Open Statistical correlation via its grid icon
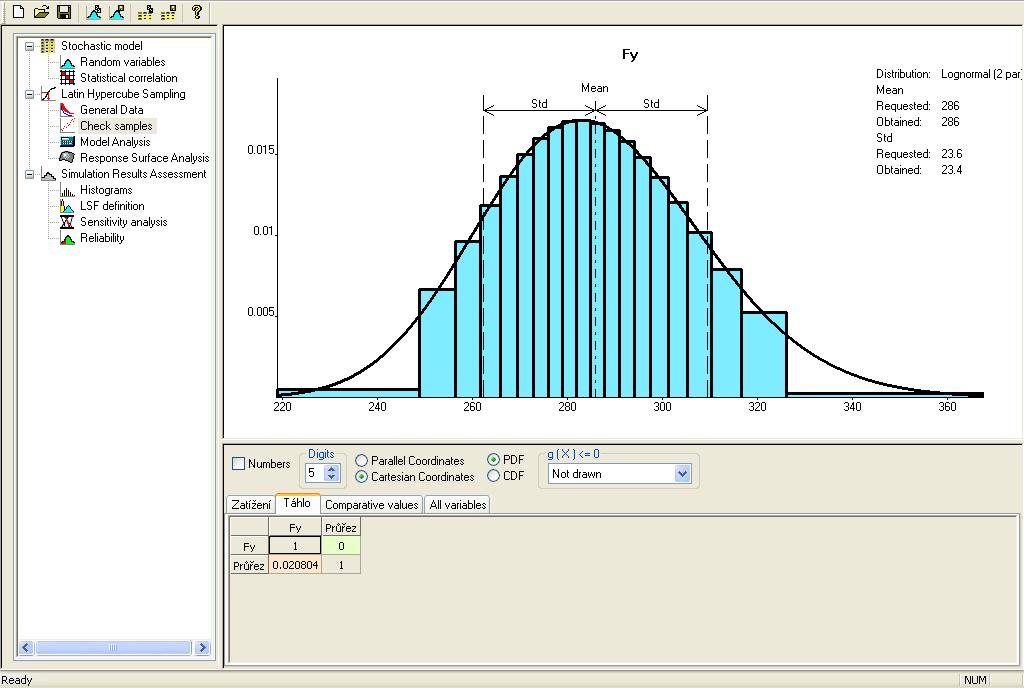The width and height of the screenshot is (1024, 688). 67,78
